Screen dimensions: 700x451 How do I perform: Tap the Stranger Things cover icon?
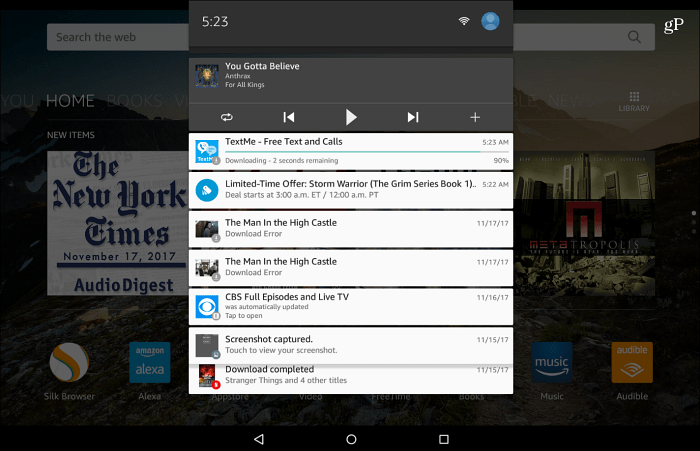207,376
